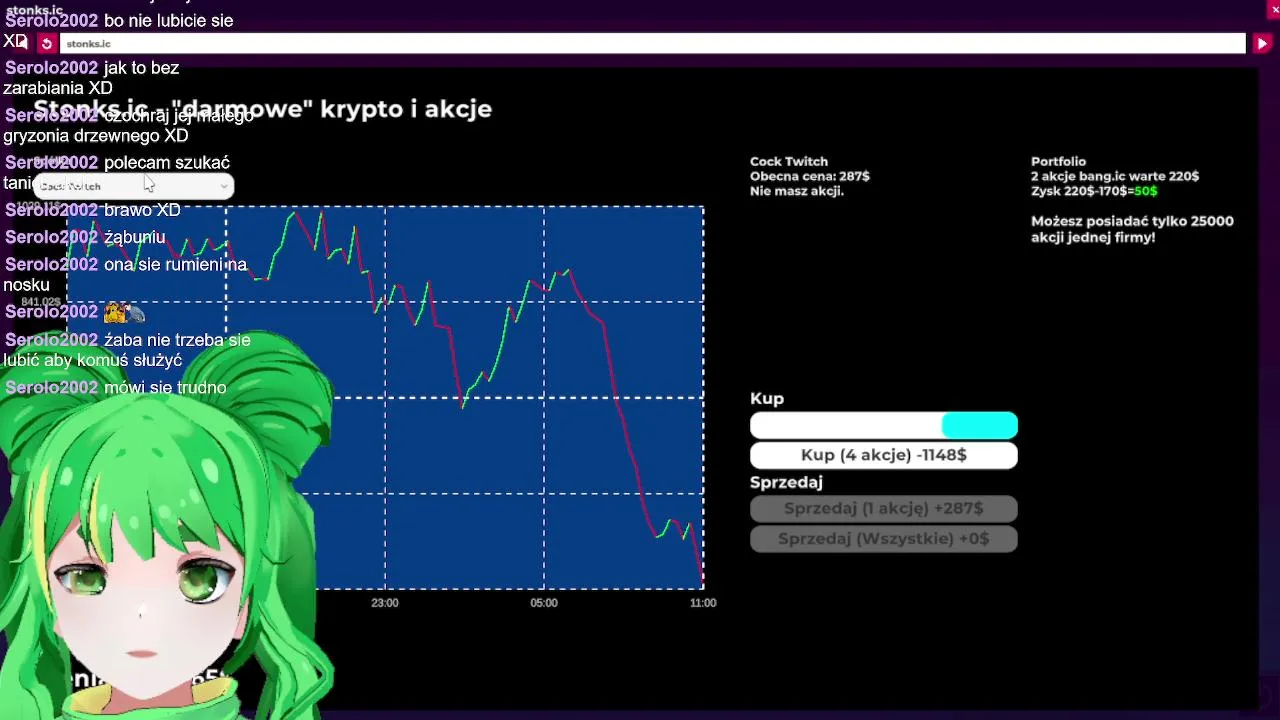Adjust the Kup quantity slider

[884, 426]
